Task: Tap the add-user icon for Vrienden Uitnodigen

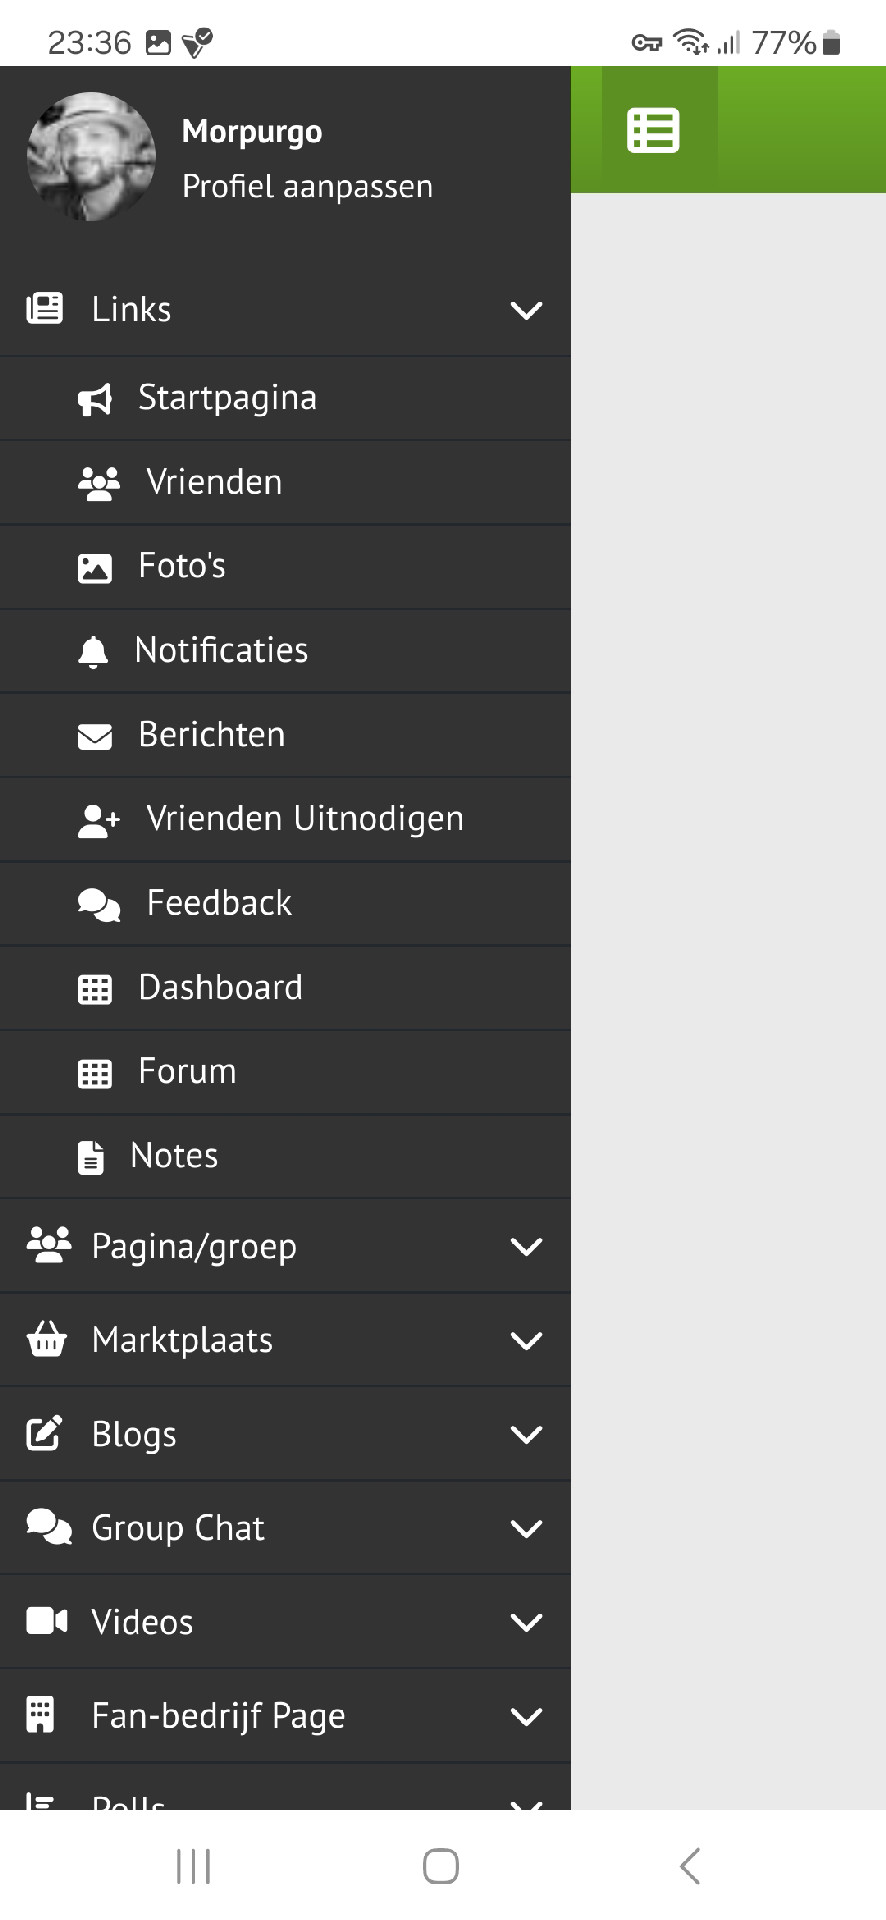Action: 98,820
